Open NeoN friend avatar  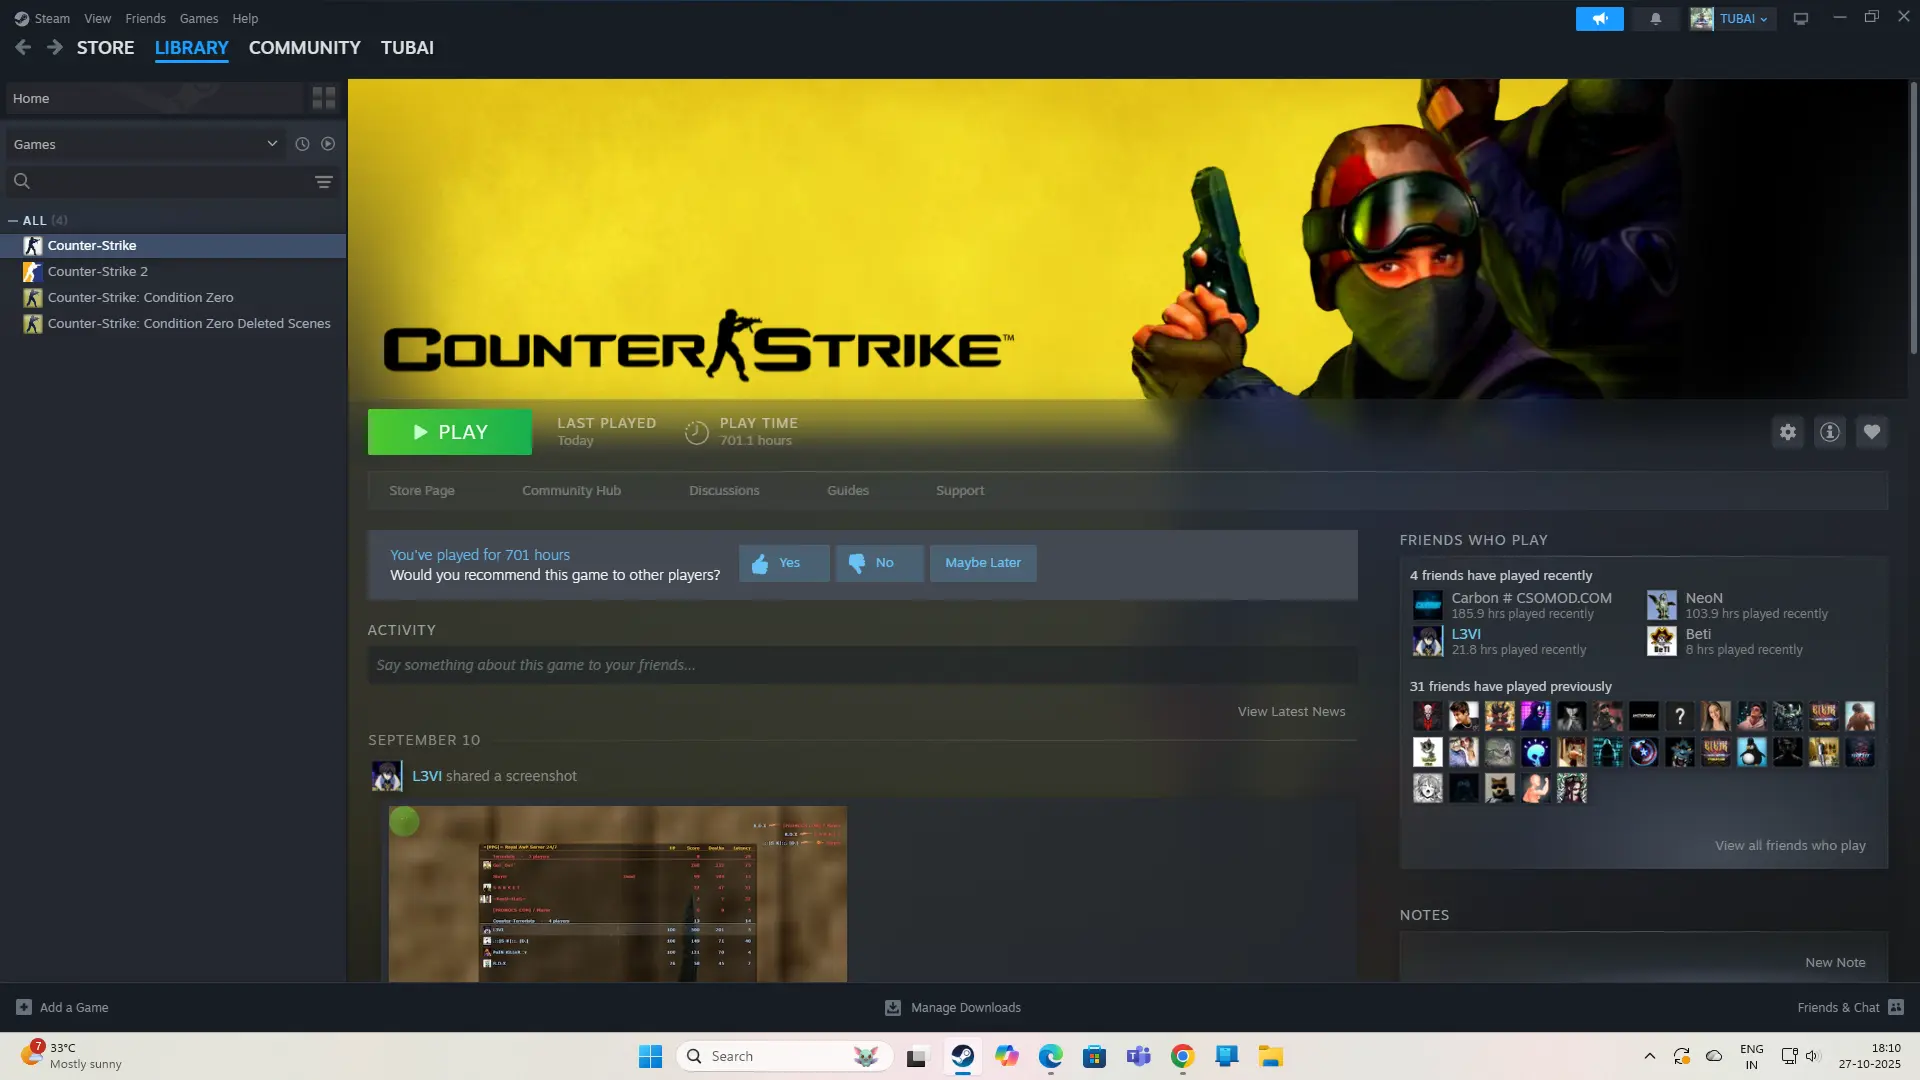[1661, 605]
